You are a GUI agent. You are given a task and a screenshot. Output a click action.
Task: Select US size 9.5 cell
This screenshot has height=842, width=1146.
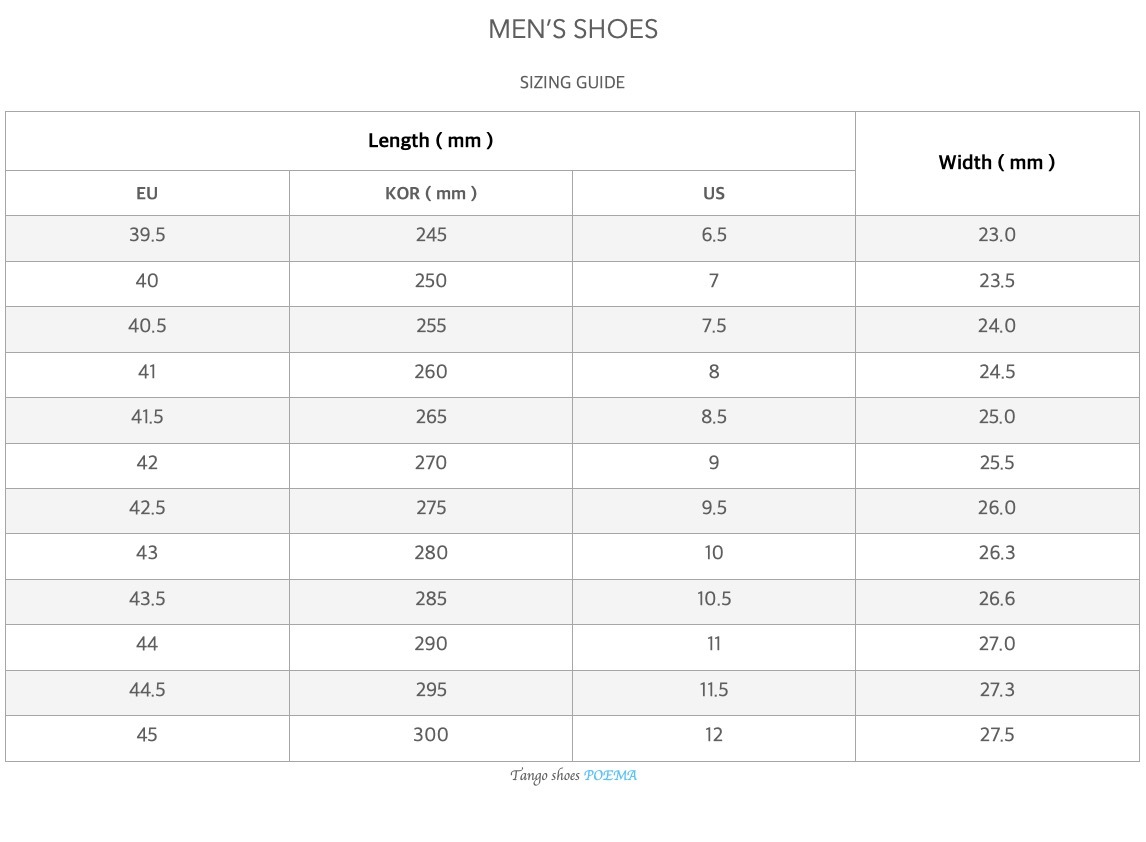tap(714, 508)
